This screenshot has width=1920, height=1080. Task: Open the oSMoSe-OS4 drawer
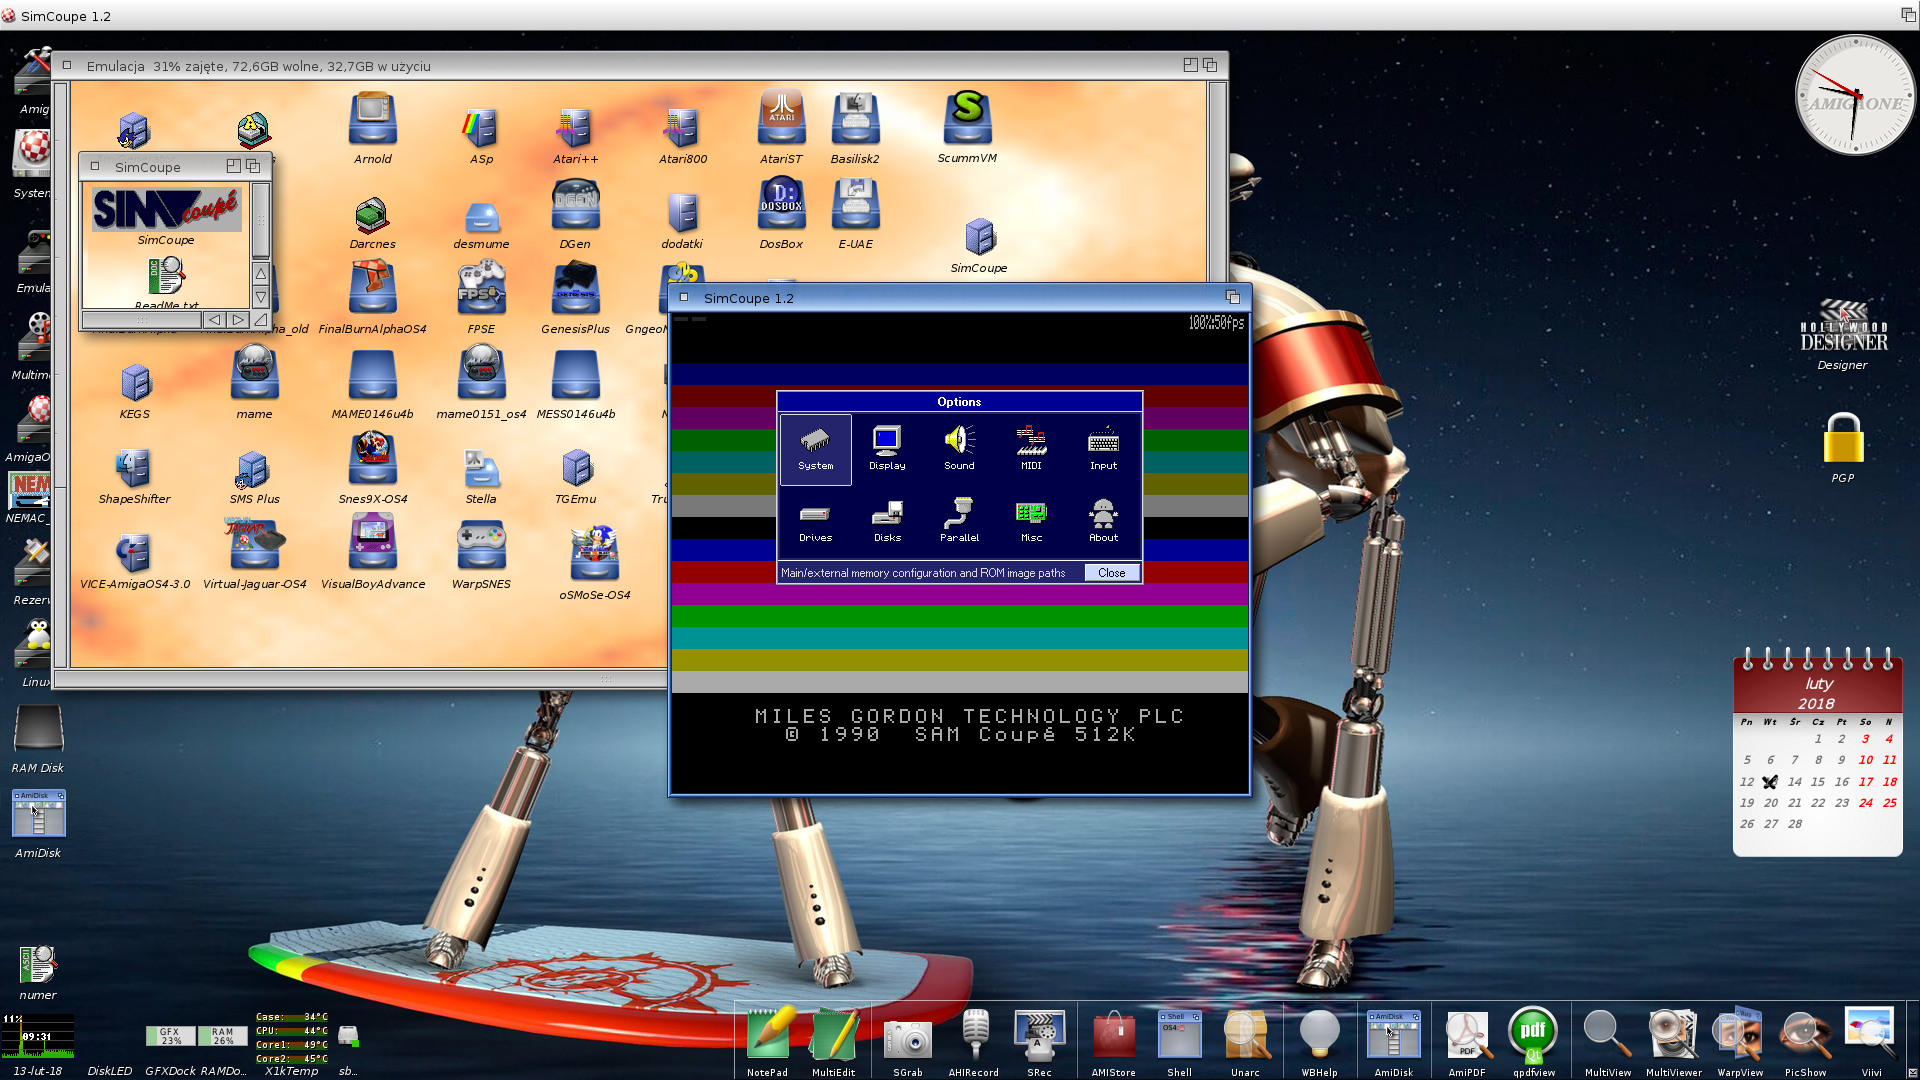click(x=594, y=562)
